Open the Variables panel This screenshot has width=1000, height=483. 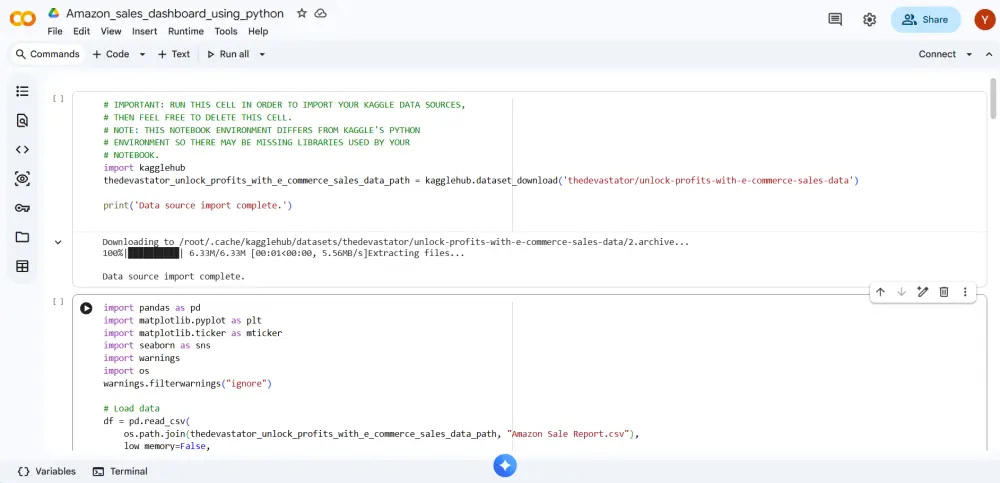click(x=47, y=472)
